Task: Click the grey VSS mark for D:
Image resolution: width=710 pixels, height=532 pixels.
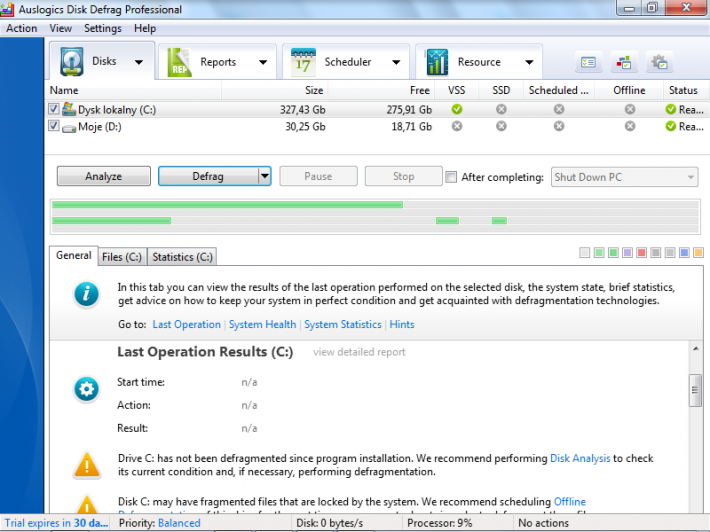Action: (x=457, y=126)
